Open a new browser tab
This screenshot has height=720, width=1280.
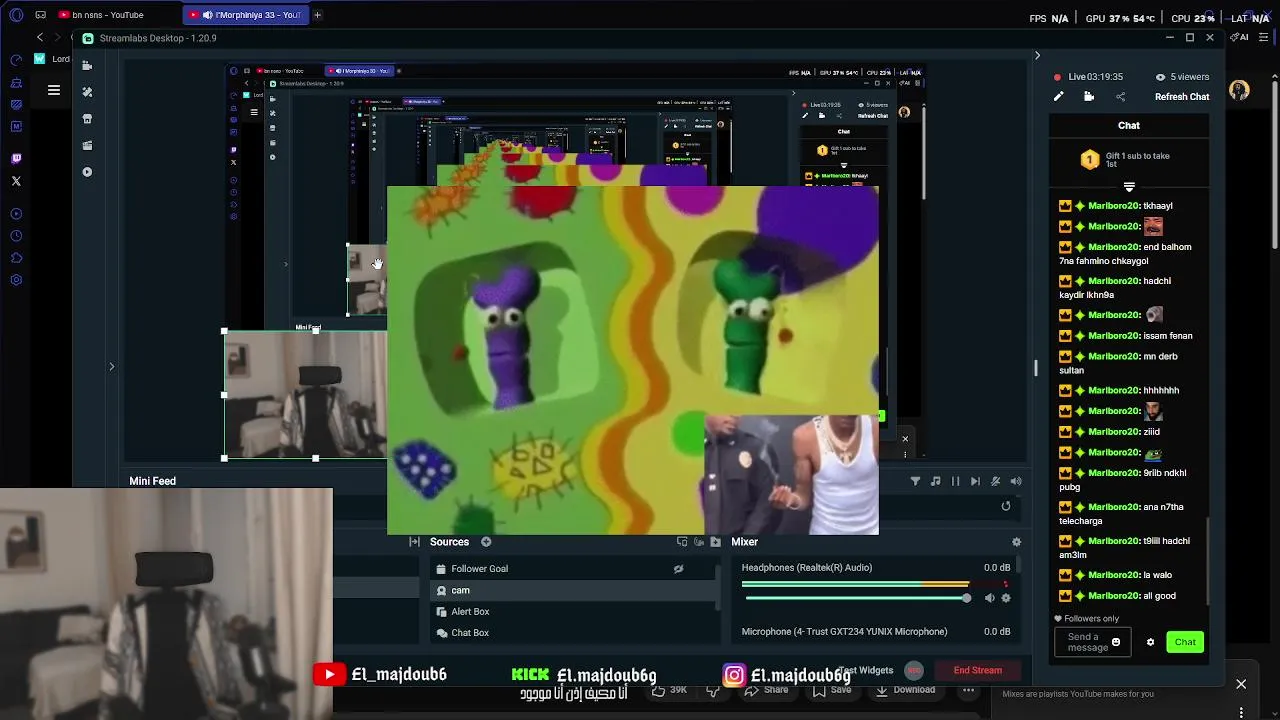[x=317, y=15]
